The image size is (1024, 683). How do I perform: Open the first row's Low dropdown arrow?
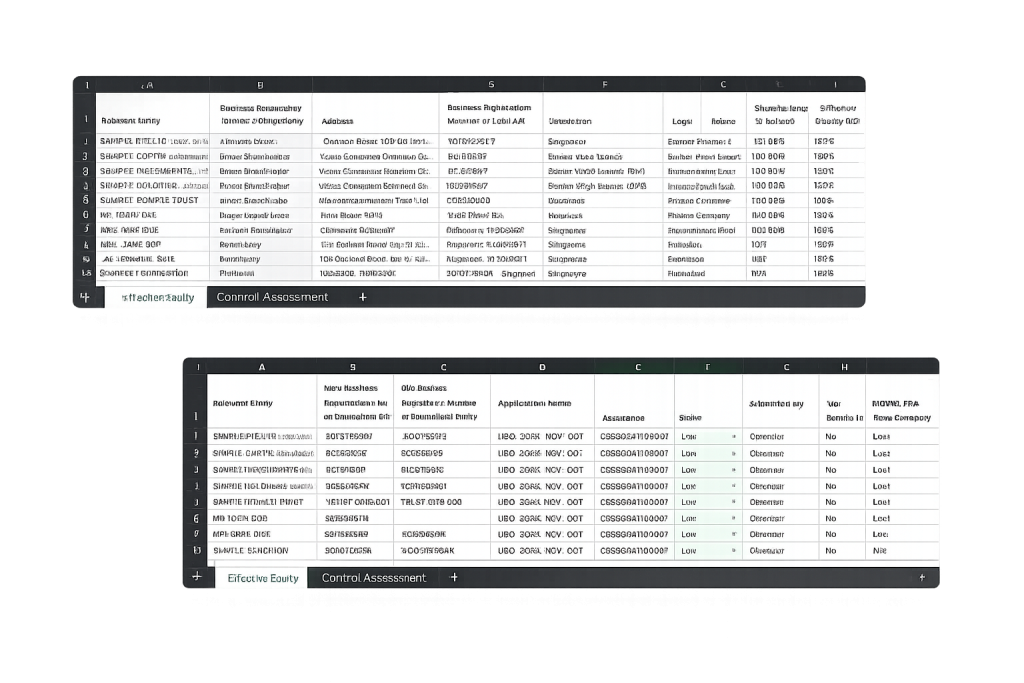pos(734,436)
